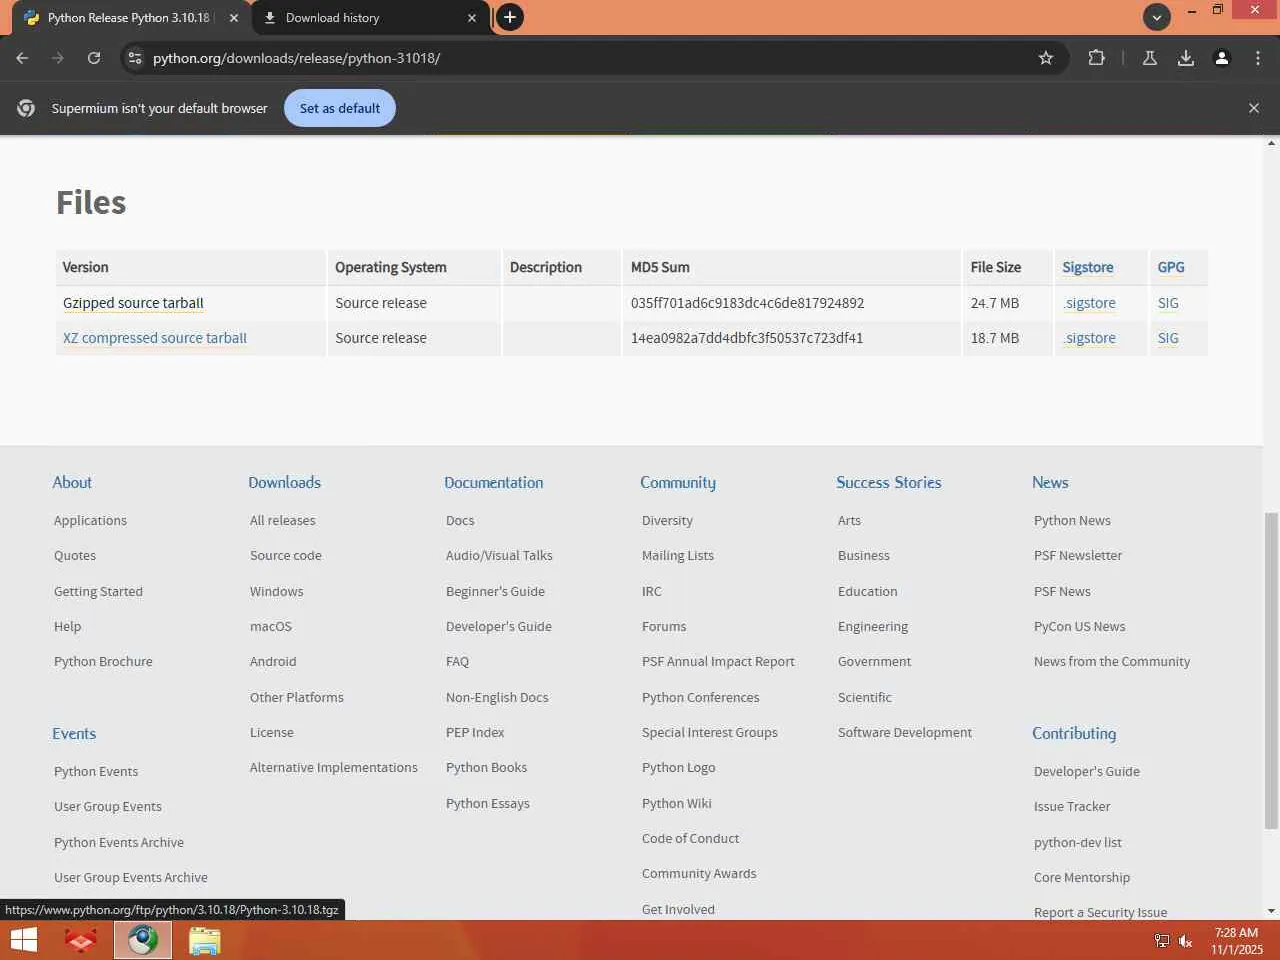Image resolution: width=1280 pixels, height=960 pixels.
Task: Open the Python Brochure link
Action: coord(103,661)
